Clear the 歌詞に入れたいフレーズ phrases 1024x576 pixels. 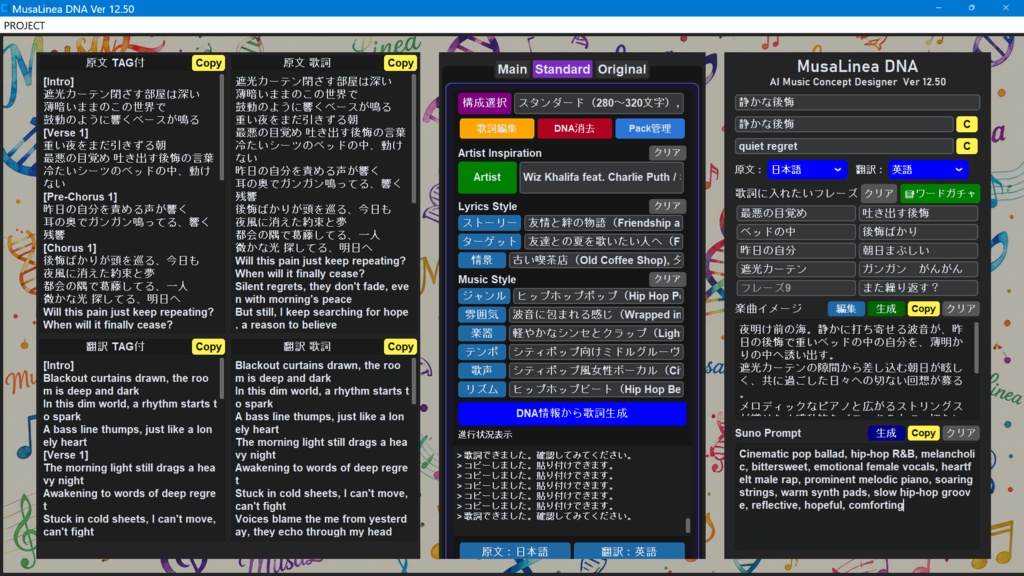(x=878, y=194)
